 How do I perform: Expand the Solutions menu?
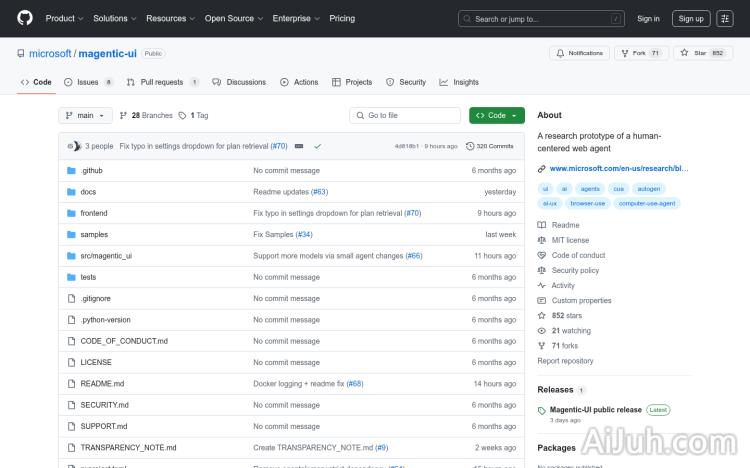[114, 19]
